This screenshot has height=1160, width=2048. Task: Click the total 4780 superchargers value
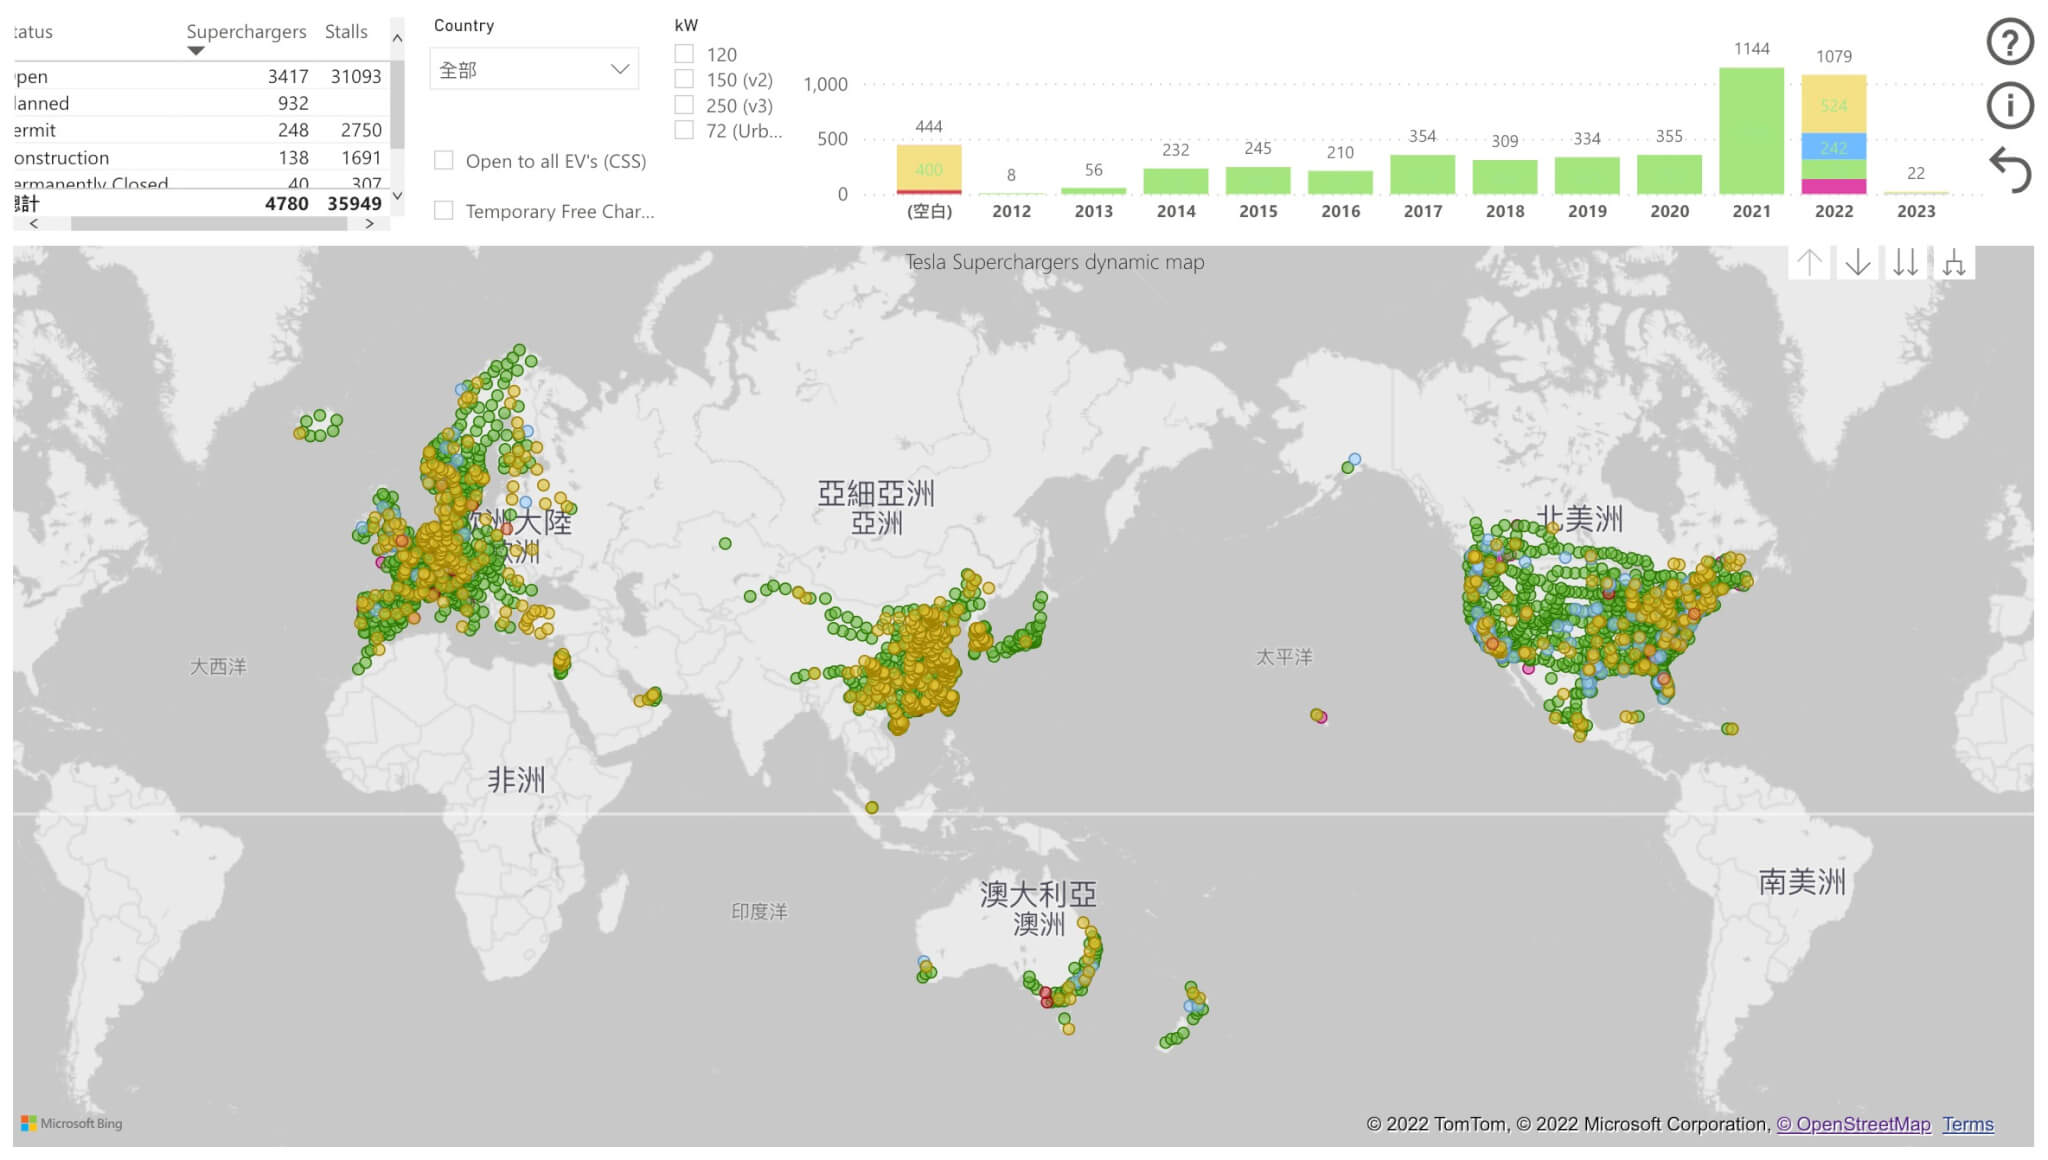[287, 203]
